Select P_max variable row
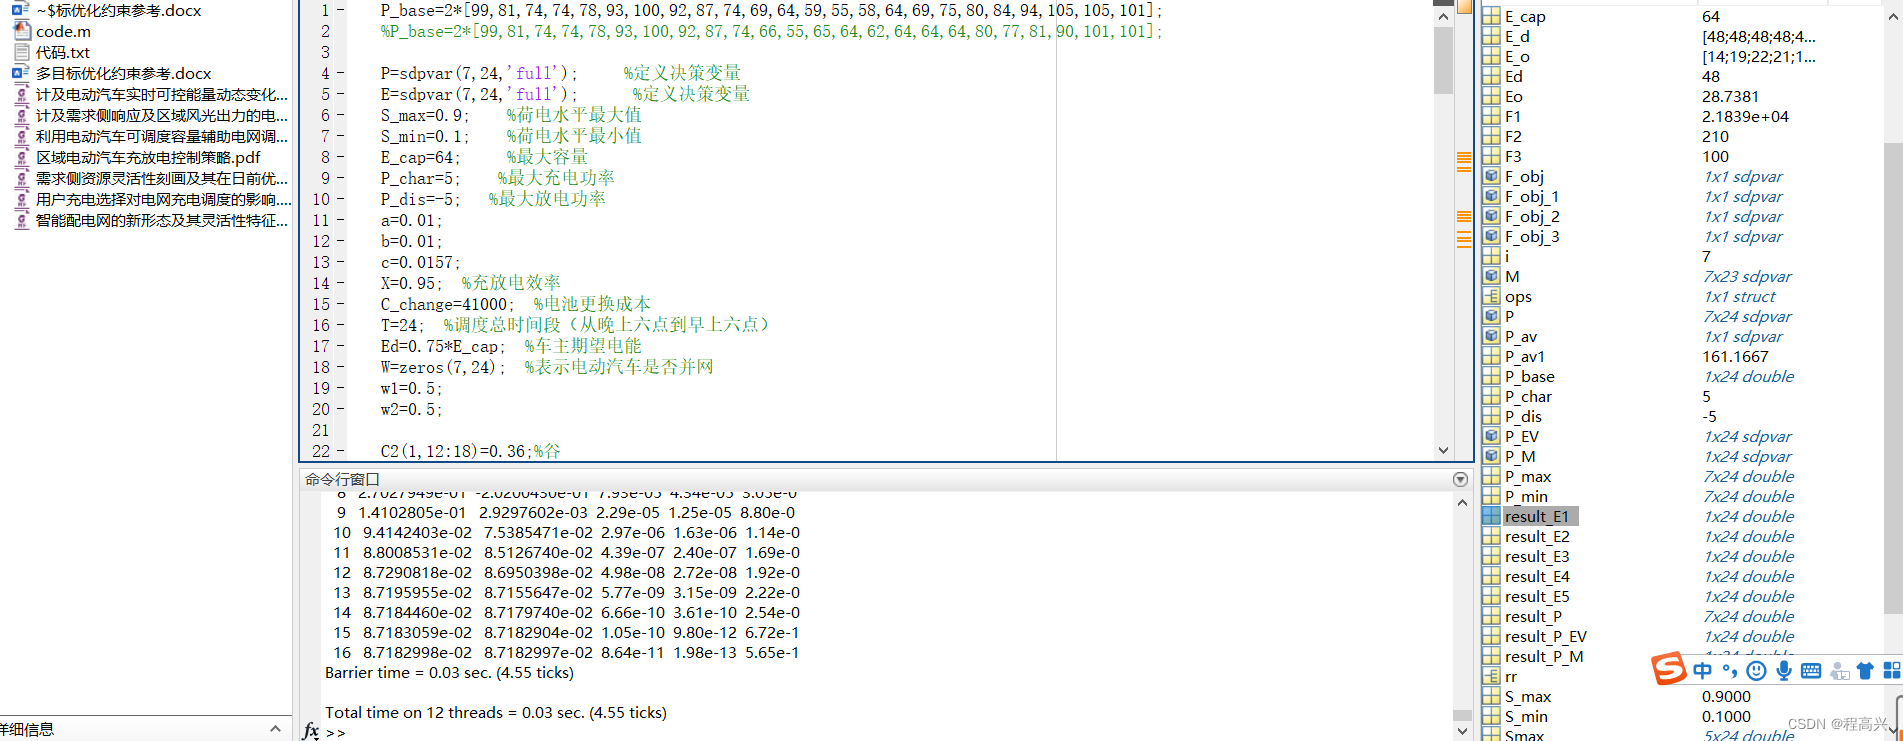1903x741 pixels. click(x=1680, y=476)
